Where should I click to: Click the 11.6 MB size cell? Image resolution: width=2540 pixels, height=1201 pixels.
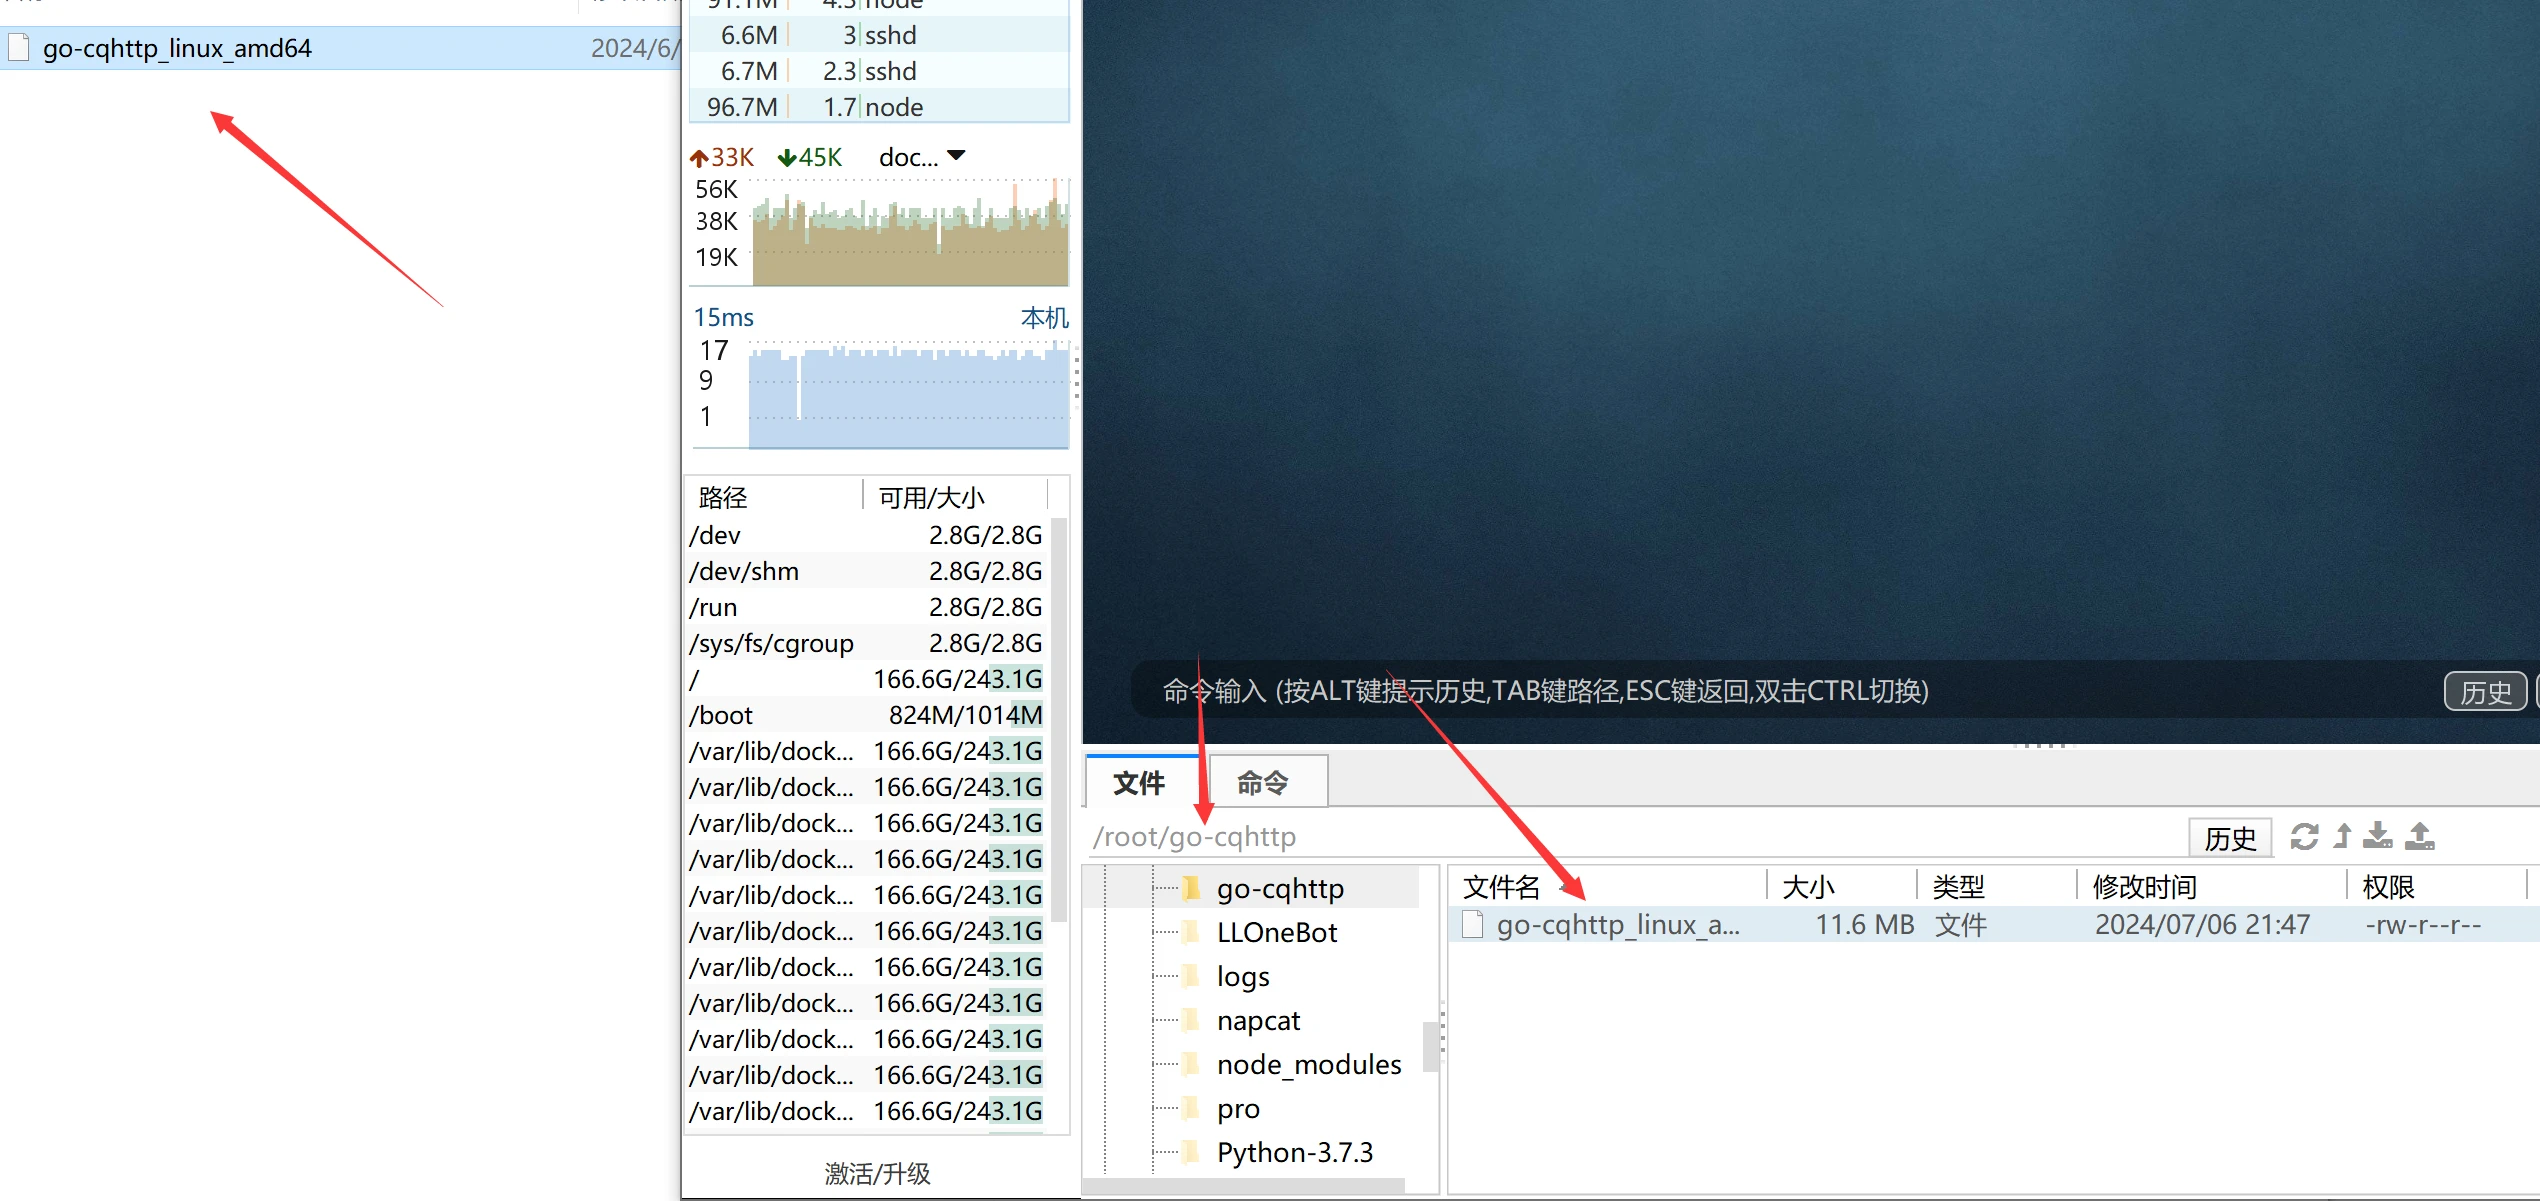point(1864,924)
